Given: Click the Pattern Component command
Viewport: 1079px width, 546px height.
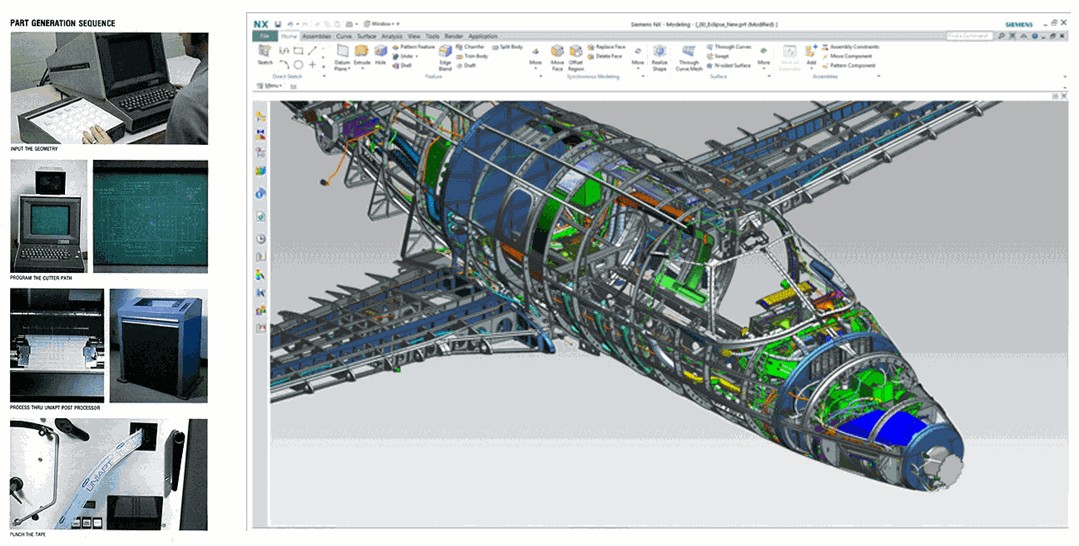Looking at the screenshot, I should (x=848, y=65).
